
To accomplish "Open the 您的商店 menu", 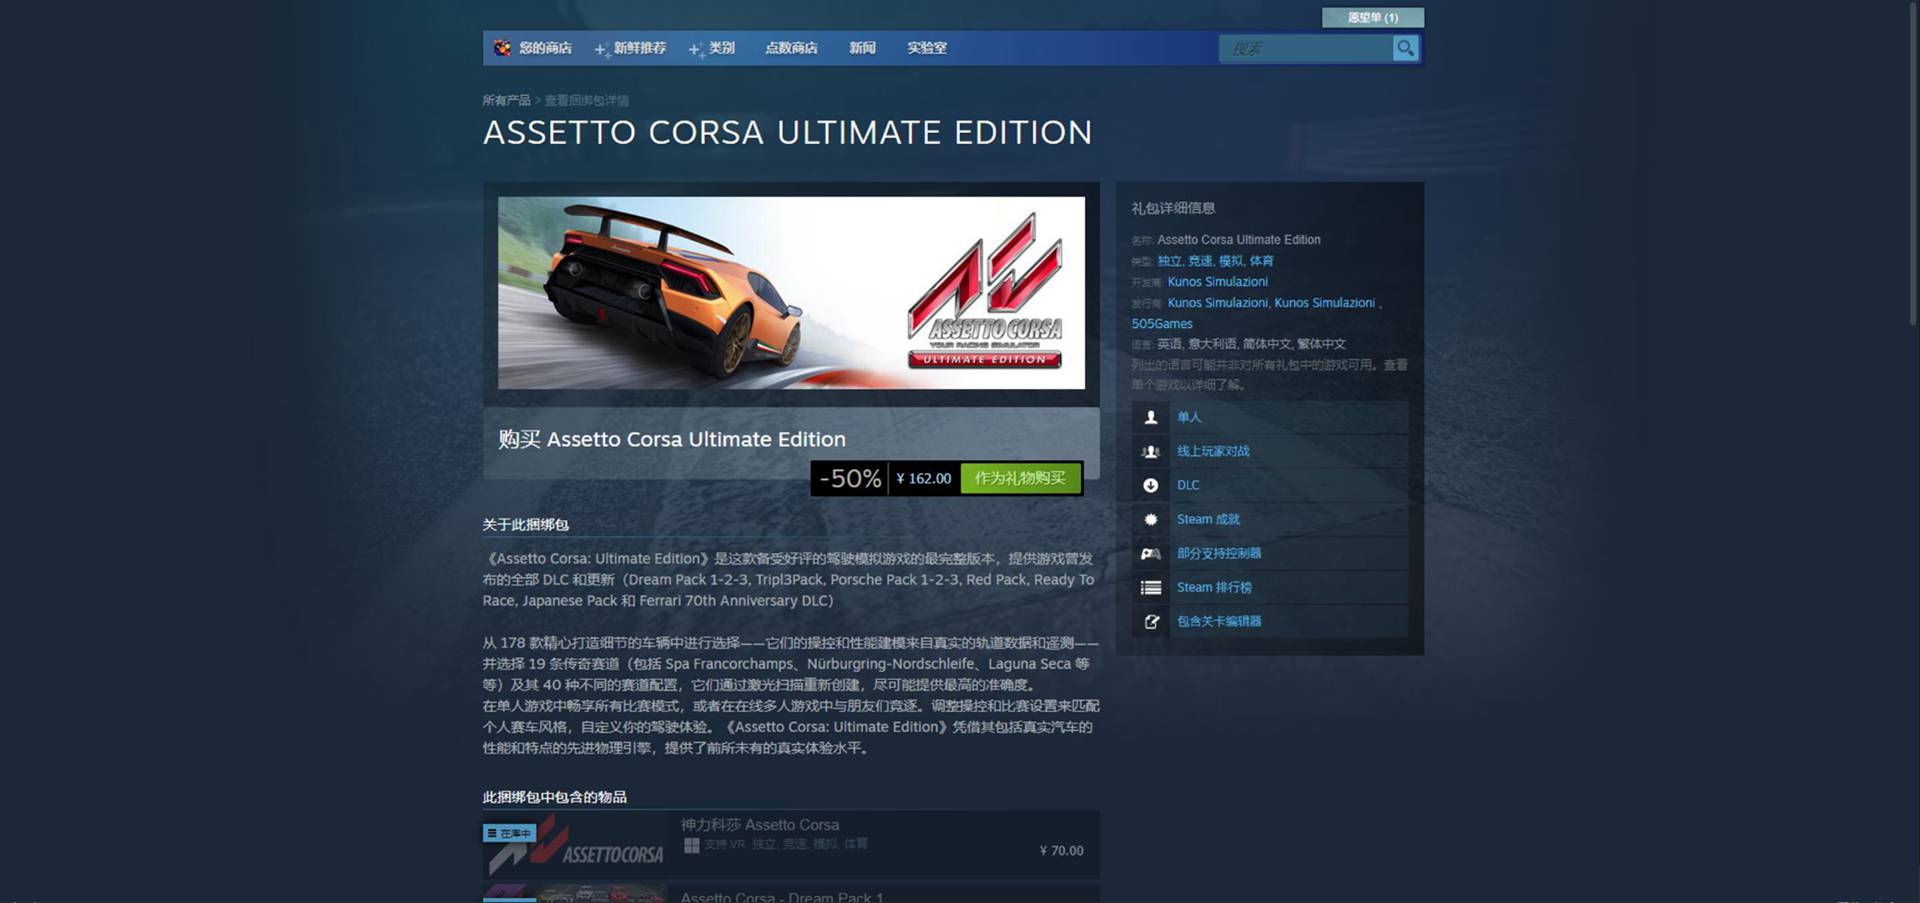I will coord(545,48).
